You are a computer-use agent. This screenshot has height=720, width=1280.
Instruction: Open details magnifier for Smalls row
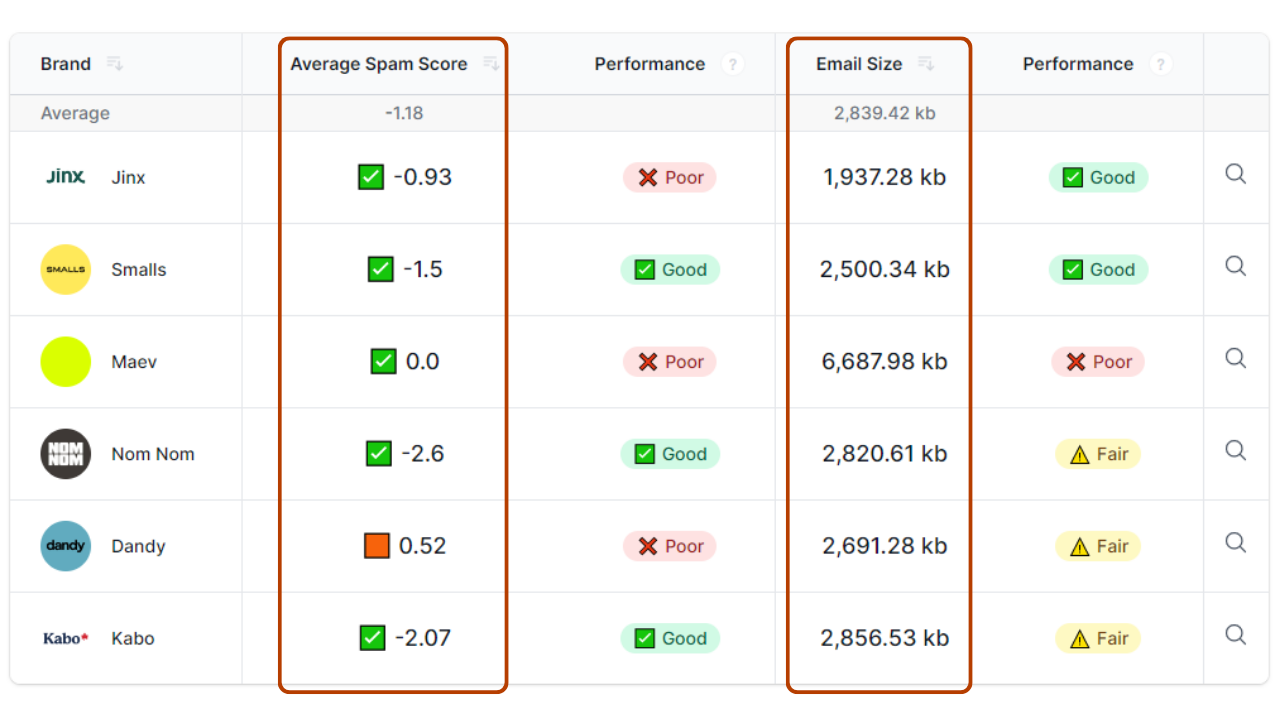1236,266
